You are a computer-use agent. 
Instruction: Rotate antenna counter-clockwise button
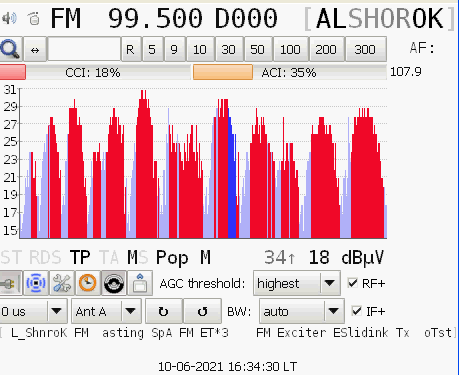[x=202, y=311]
